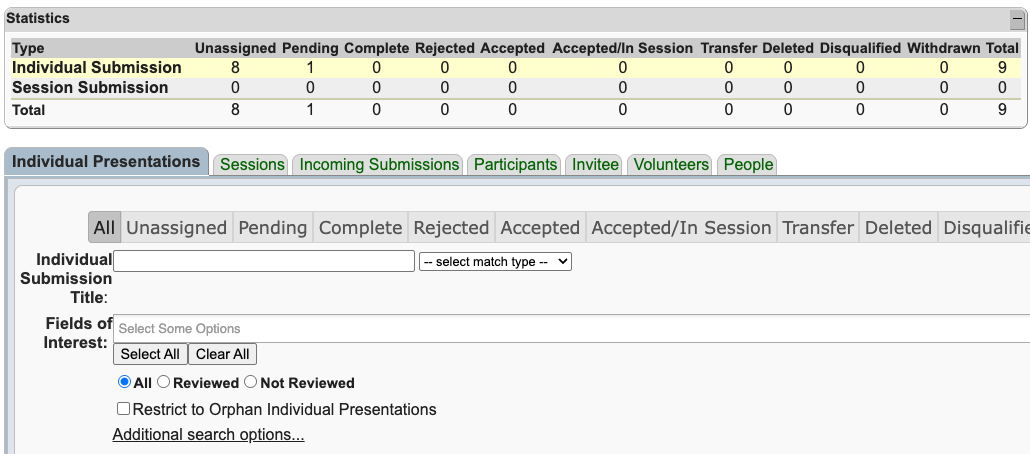The height and width of the screenshot is (454, 1030).
Task: Expand Additional search options
Action: (208, 435)
